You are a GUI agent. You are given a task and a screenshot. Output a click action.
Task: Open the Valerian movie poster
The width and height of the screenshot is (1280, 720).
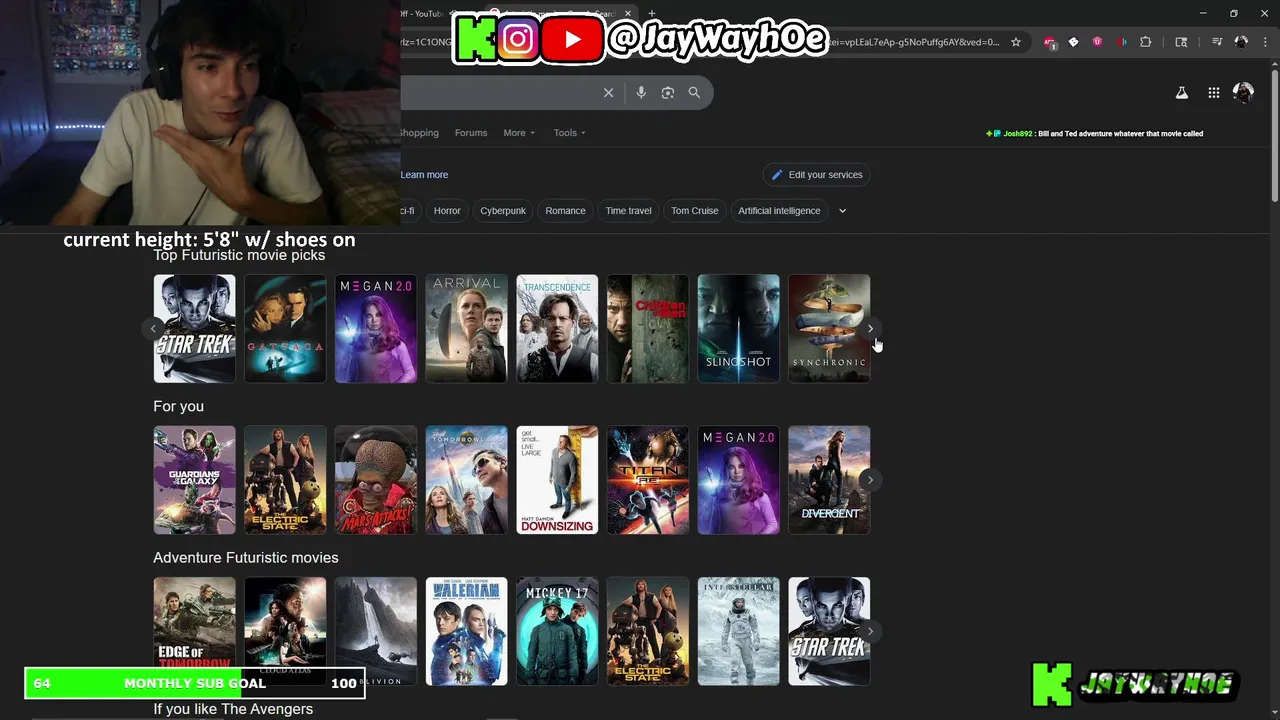click(466, 631)
